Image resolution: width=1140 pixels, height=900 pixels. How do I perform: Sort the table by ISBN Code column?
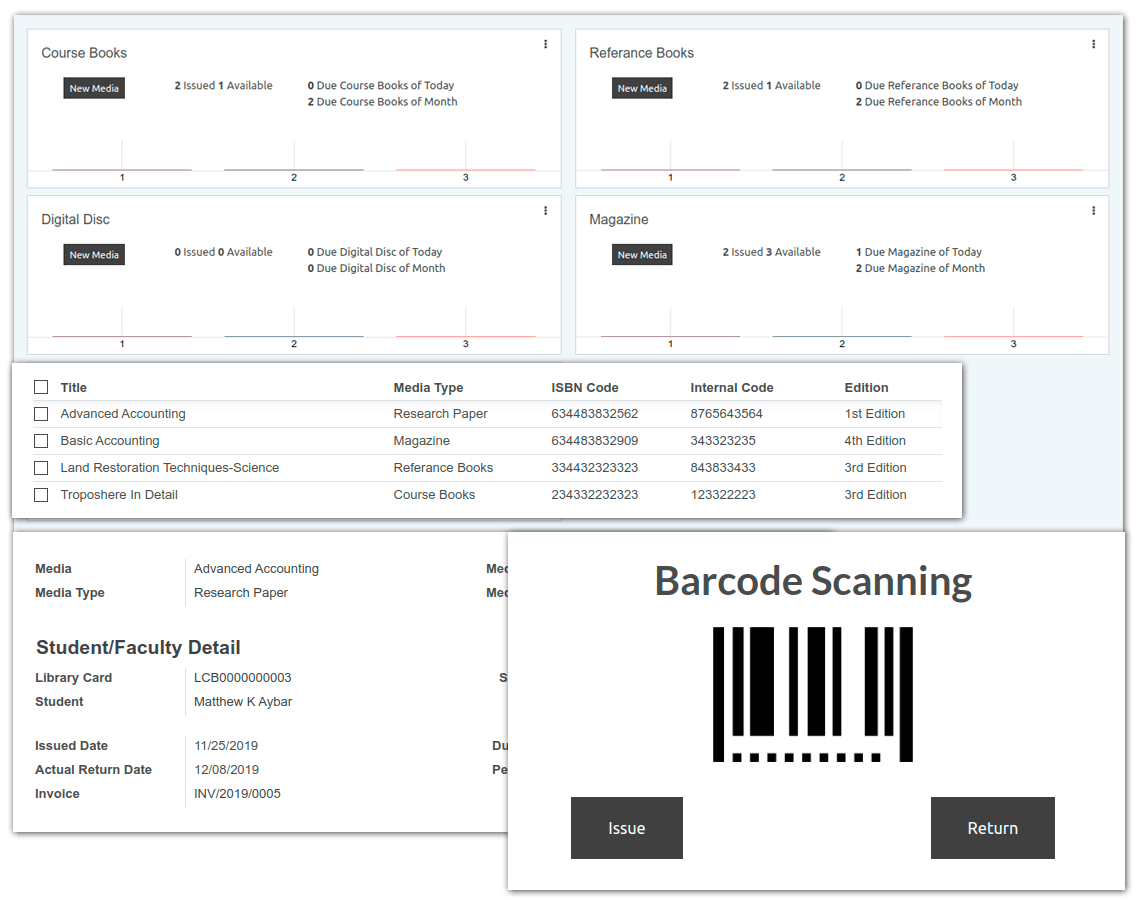585,387
